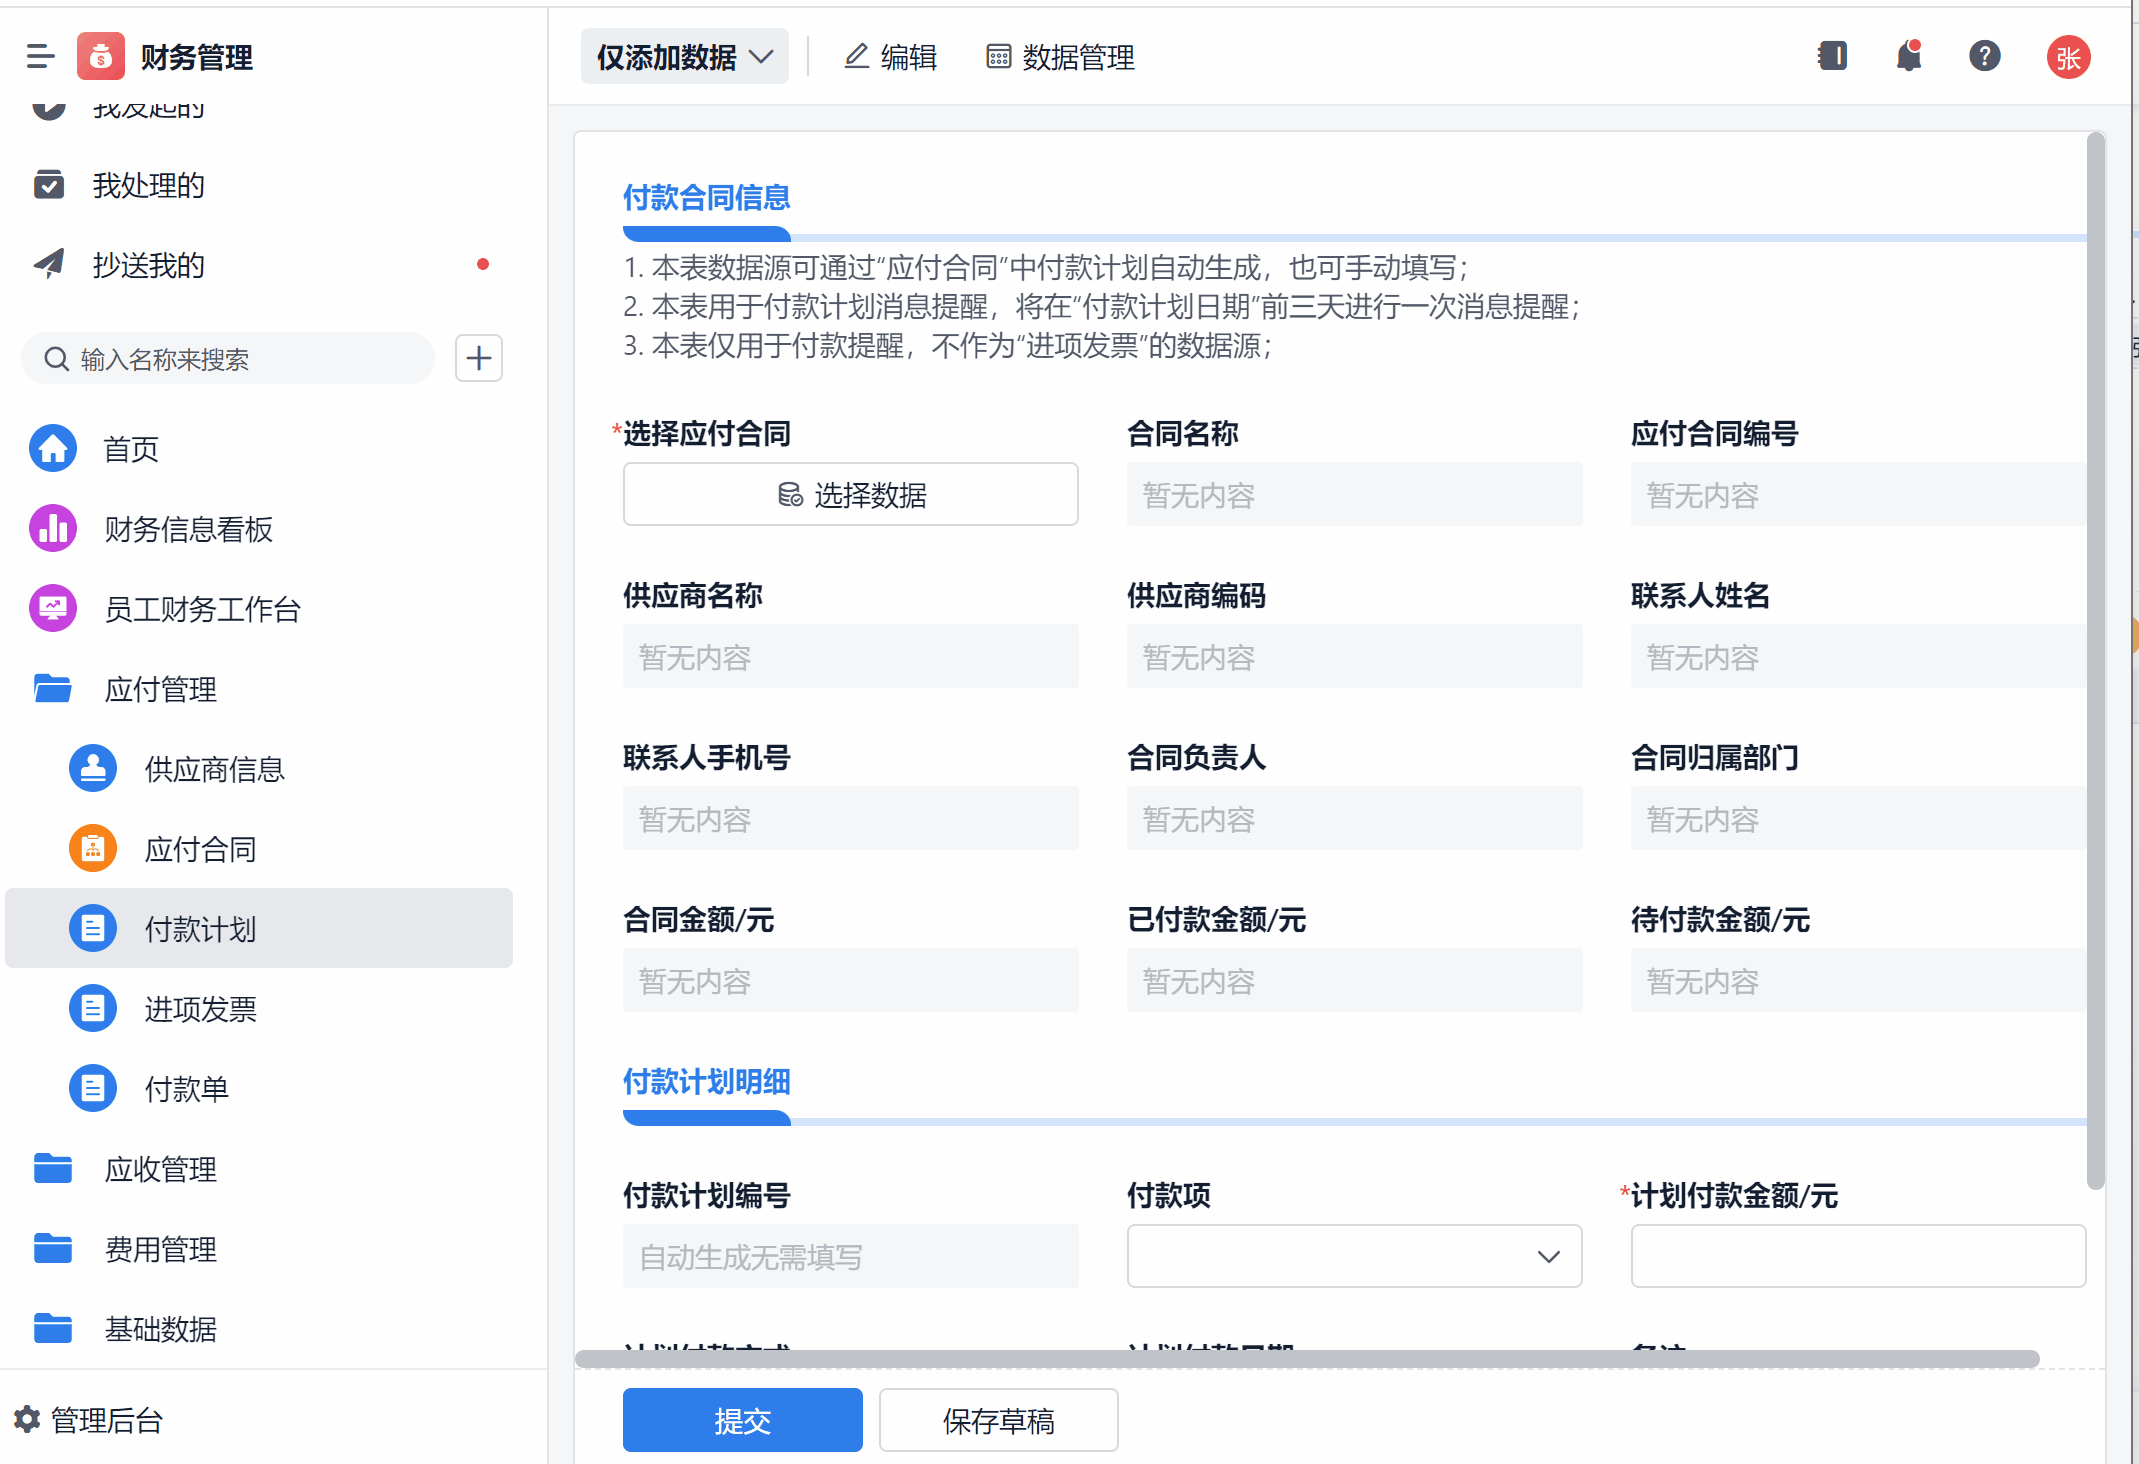
Task: Click the sidebar collapse hamburger icon
Action: (40, 57)
